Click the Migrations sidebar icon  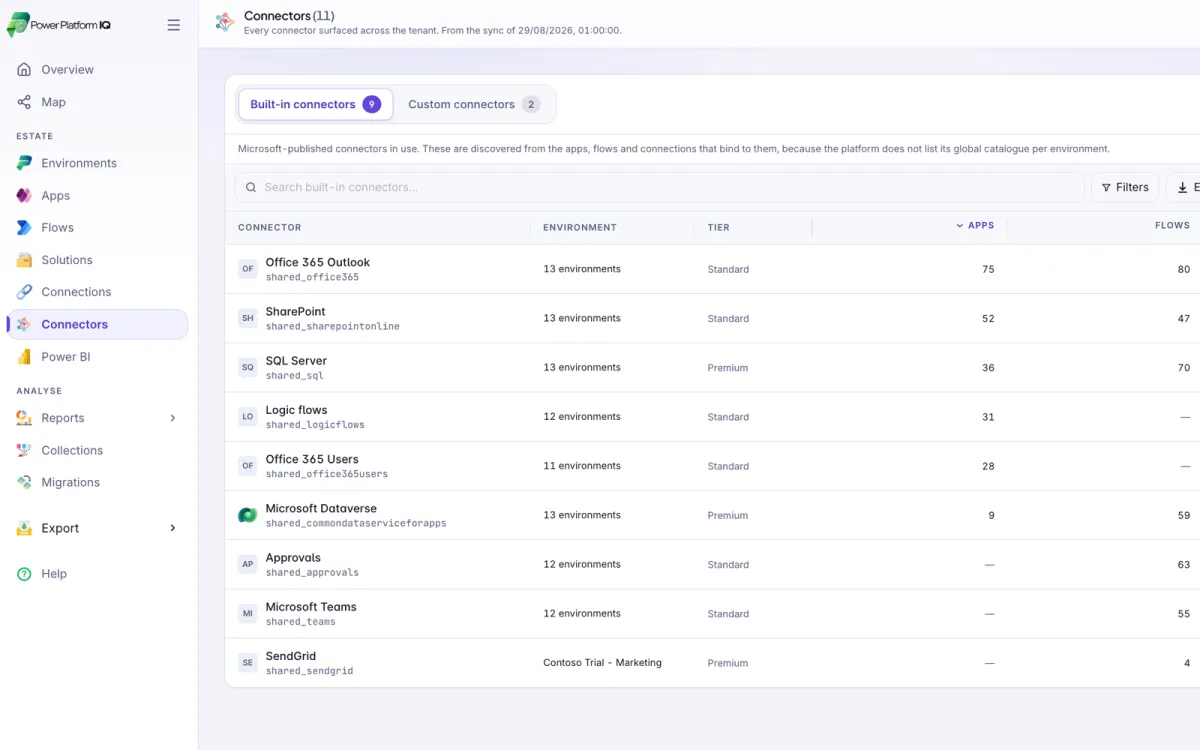tap(24, 482)
